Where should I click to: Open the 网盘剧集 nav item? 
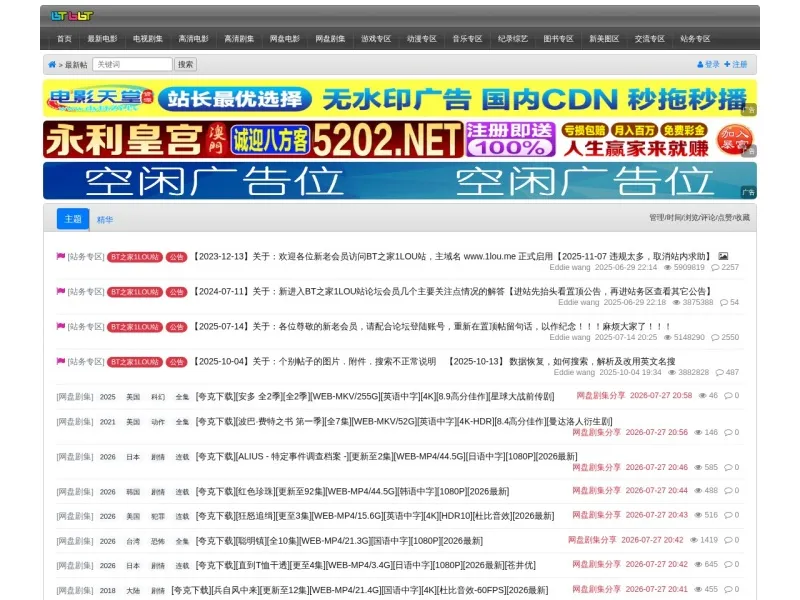[330, 39]
